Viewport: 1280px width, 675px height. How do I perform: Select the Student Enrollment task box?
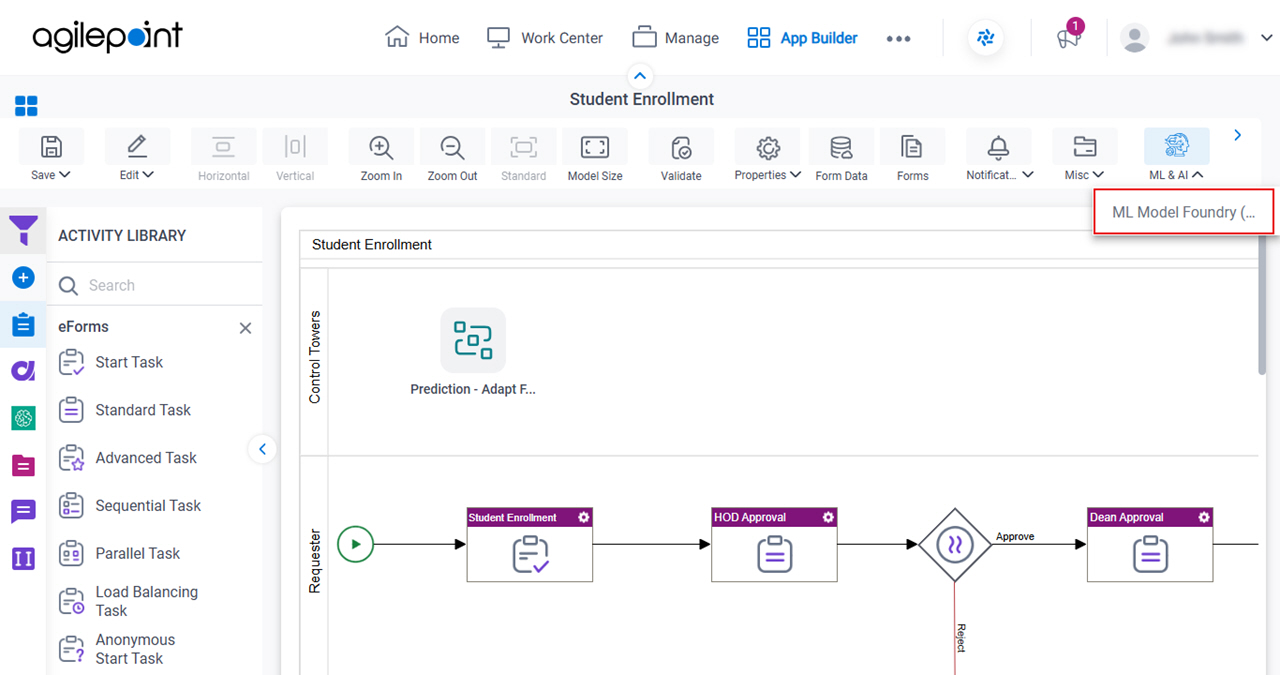530,545
